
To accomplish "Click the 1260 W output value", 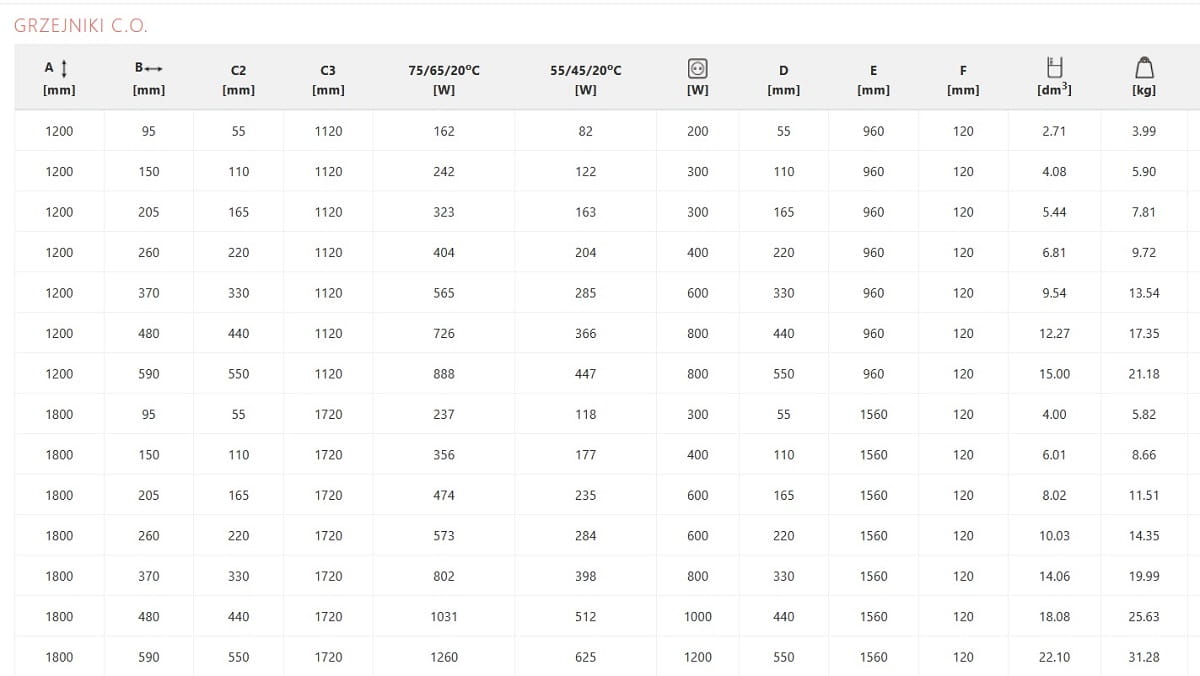I will click(444, 657).
